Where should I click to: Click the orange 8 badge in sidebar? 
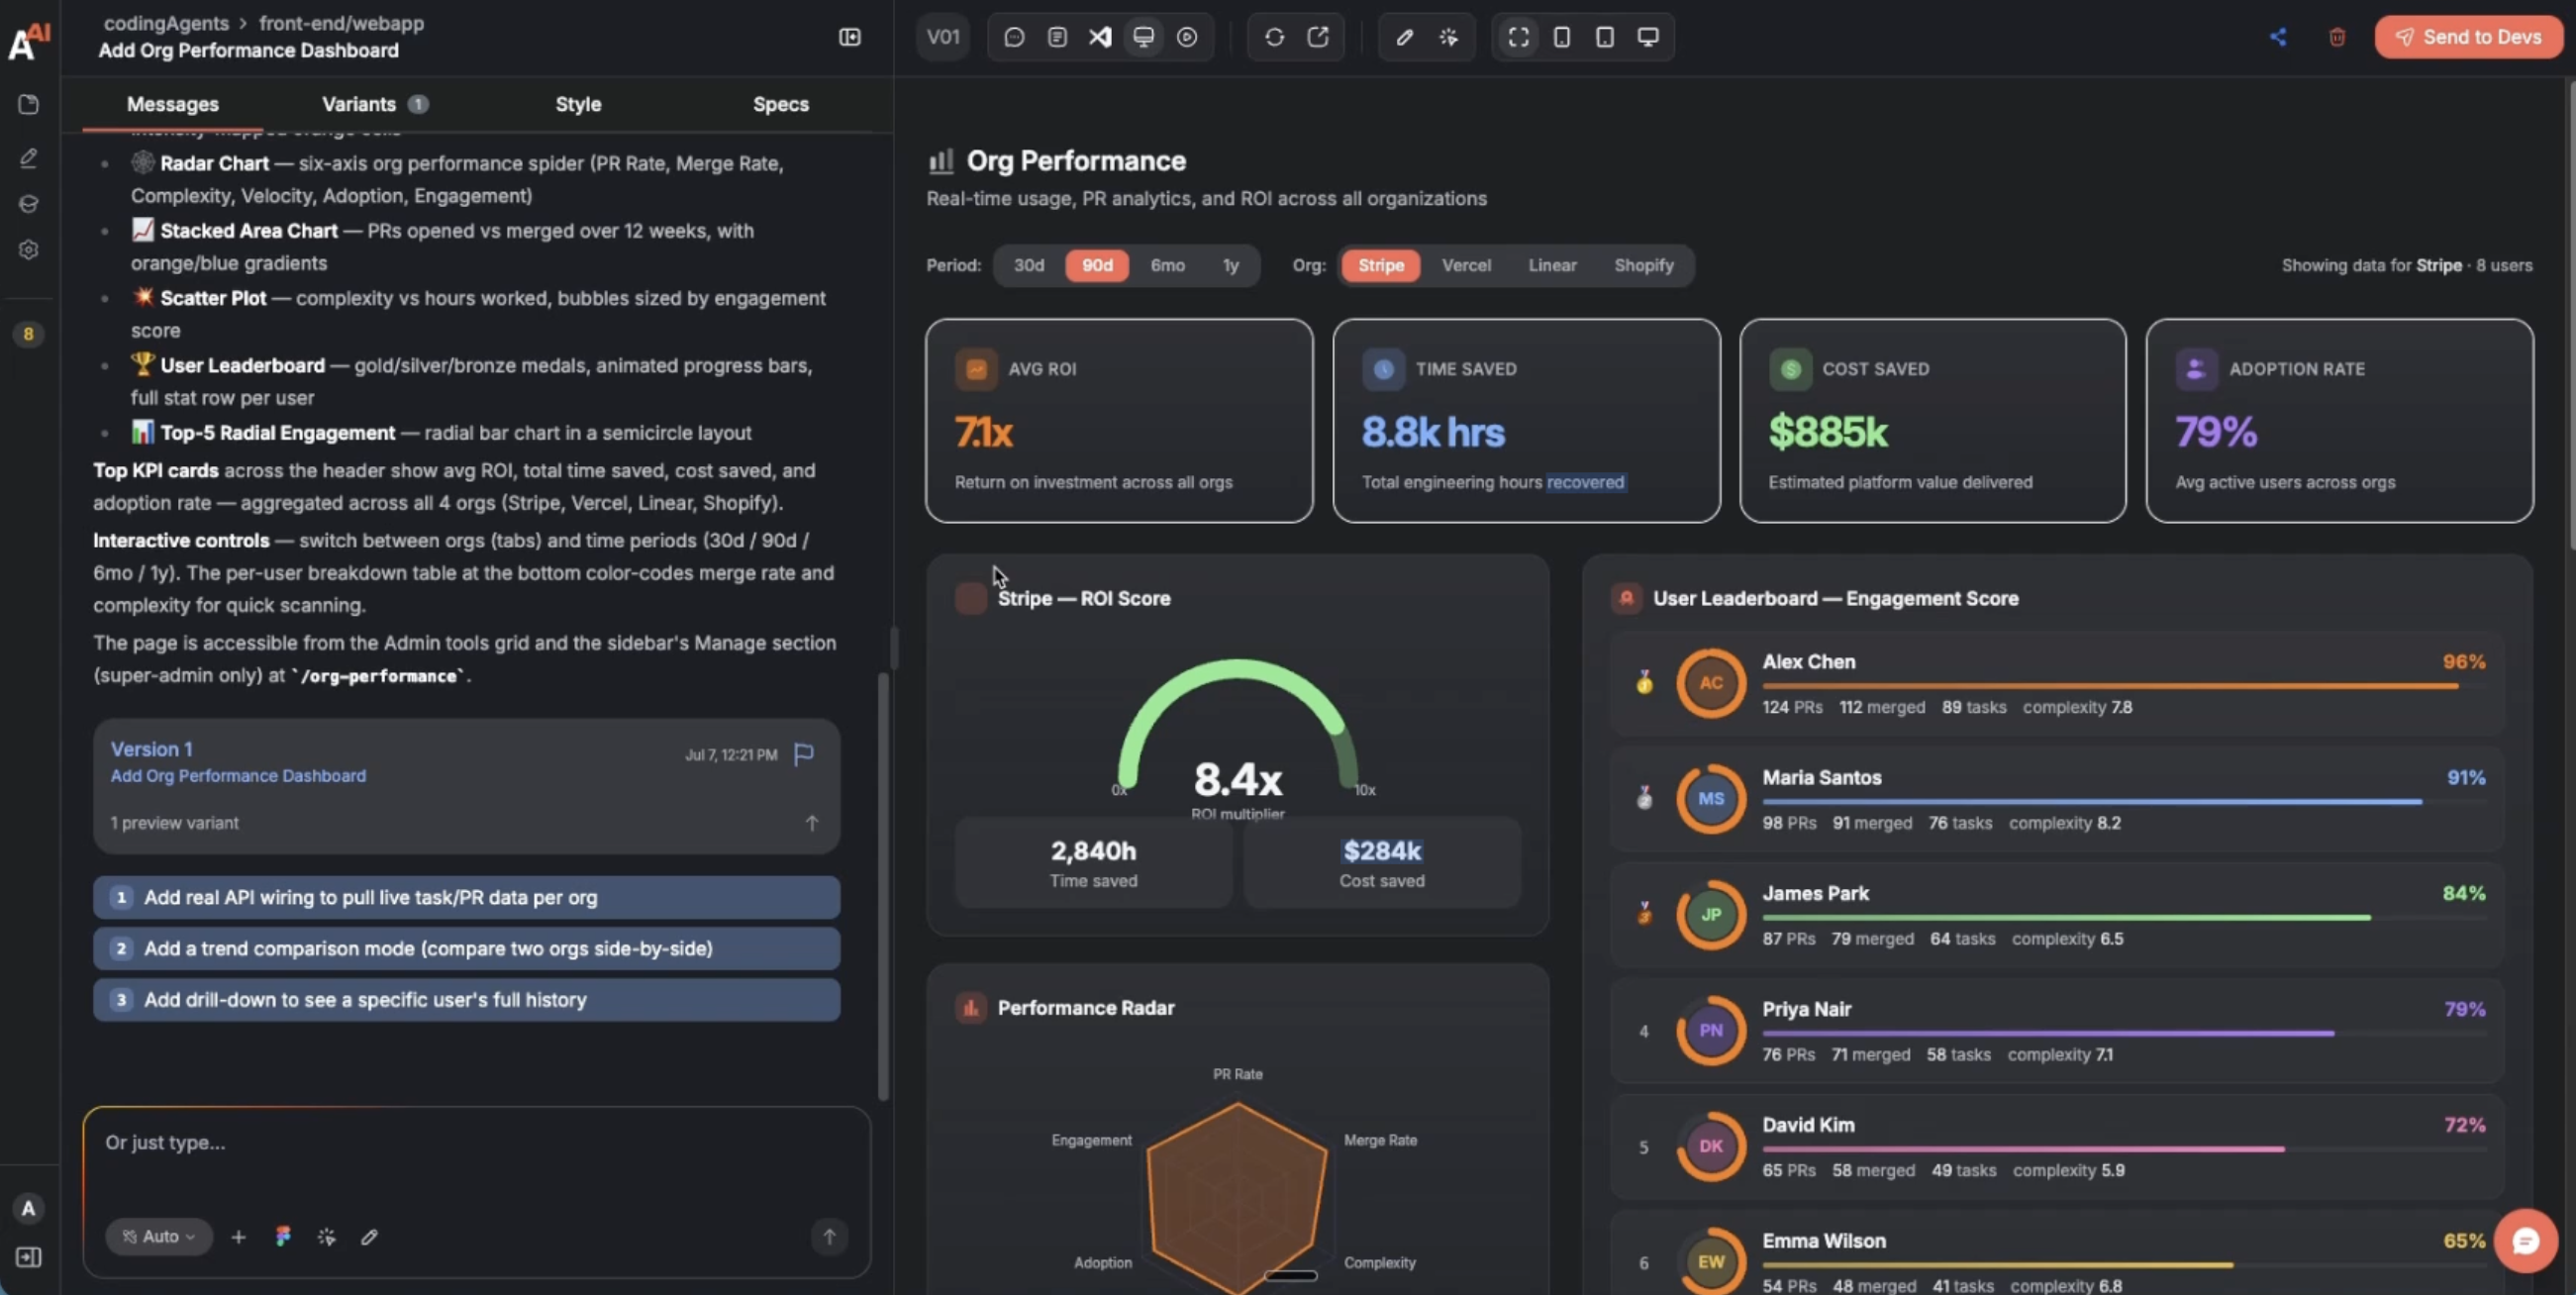tap(28, 334)
